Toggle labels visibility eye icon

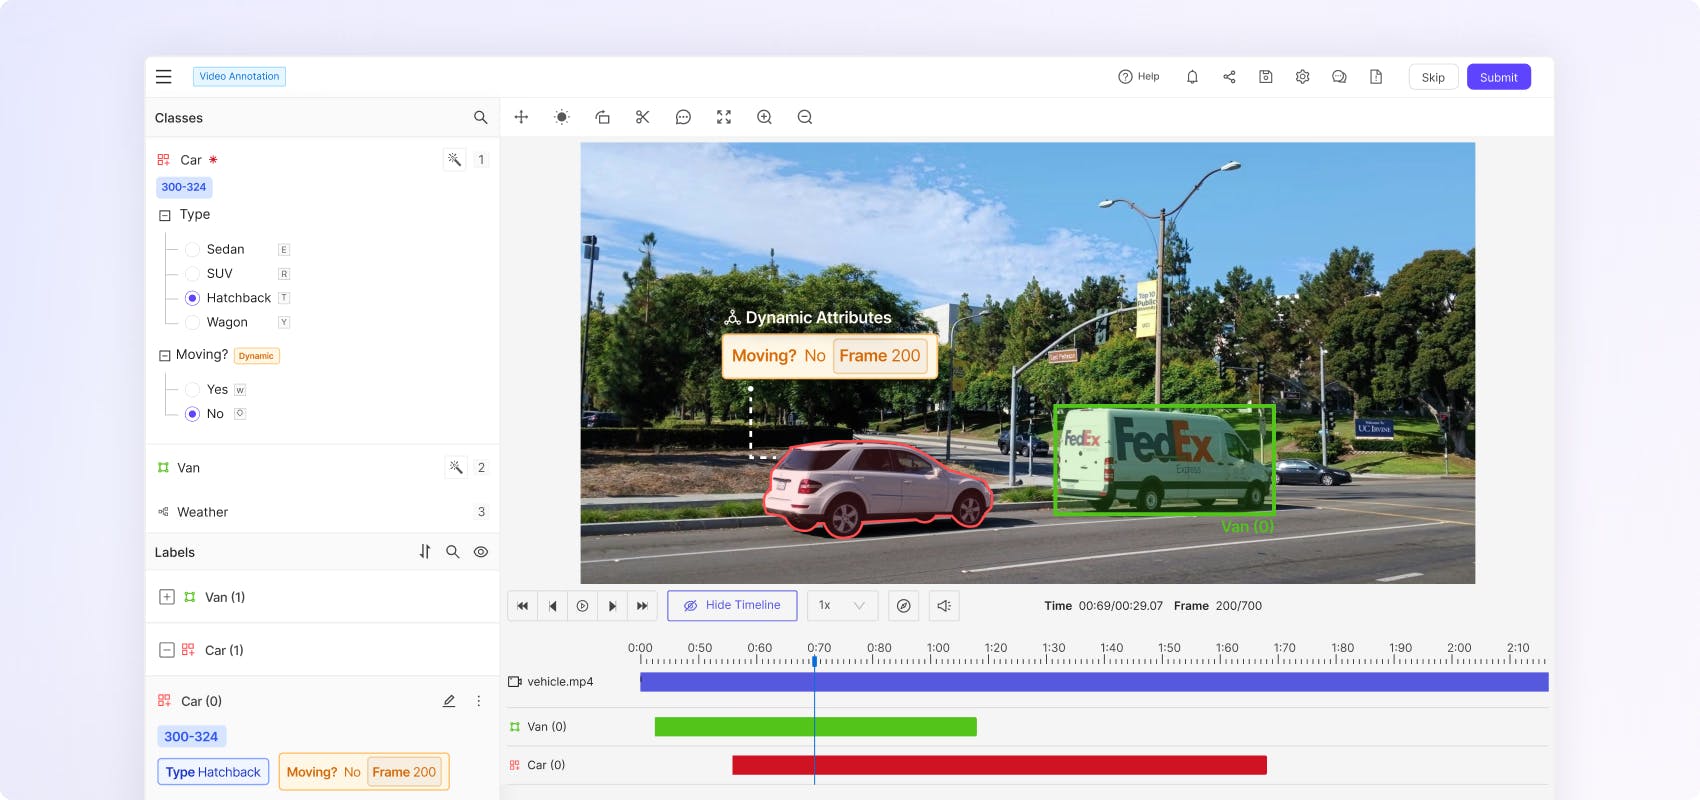pyautogui.click(x=481, y=552)
